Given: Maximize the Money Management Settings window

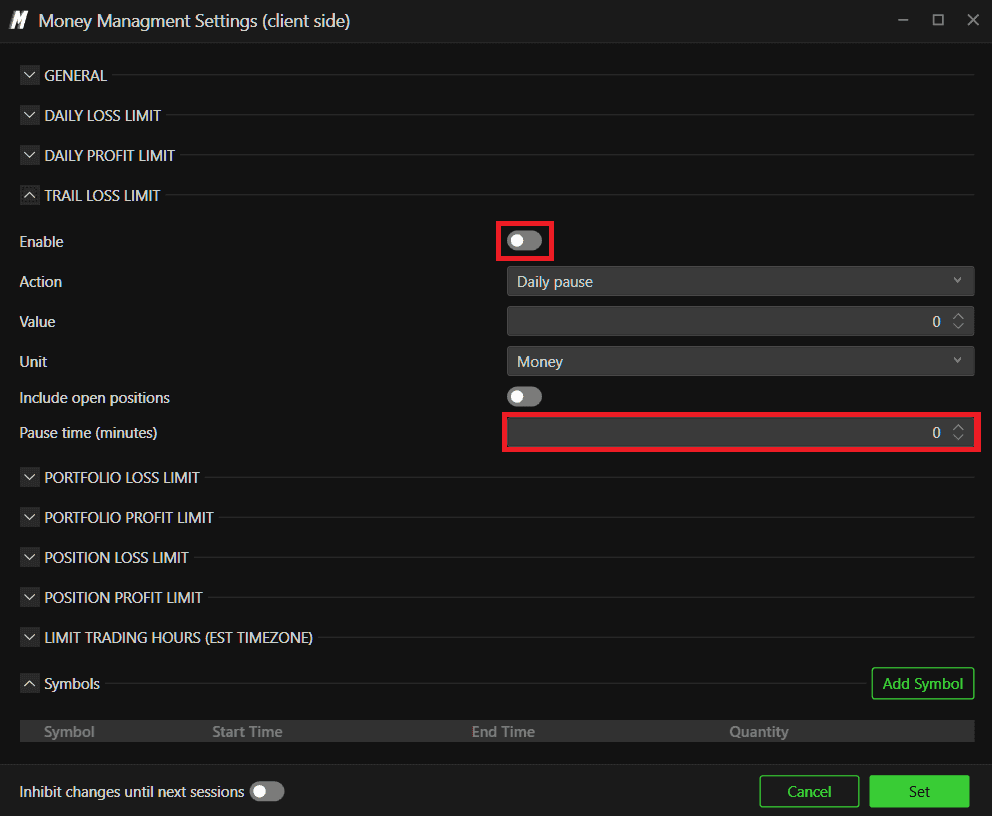Looking at the screenshot, I should [x=938, y=20].
